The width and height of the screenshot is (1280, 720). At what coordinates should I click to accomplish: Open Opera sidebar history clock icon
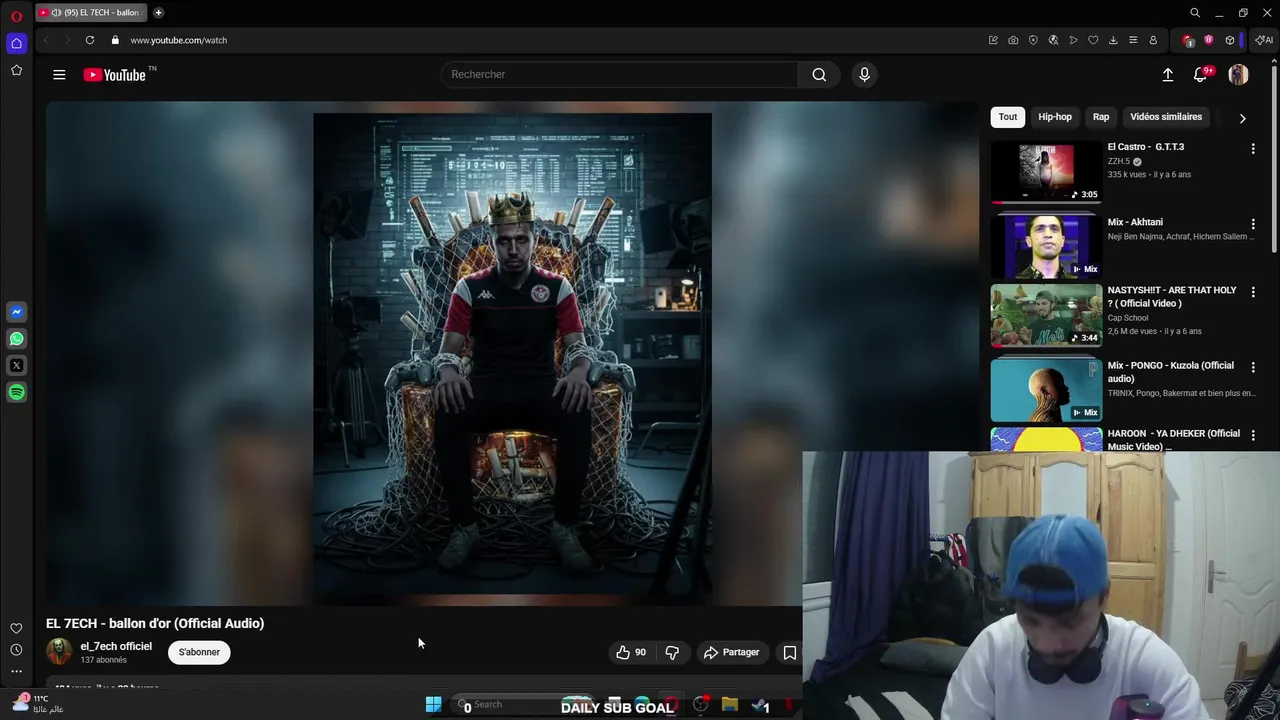pos(16,650)
